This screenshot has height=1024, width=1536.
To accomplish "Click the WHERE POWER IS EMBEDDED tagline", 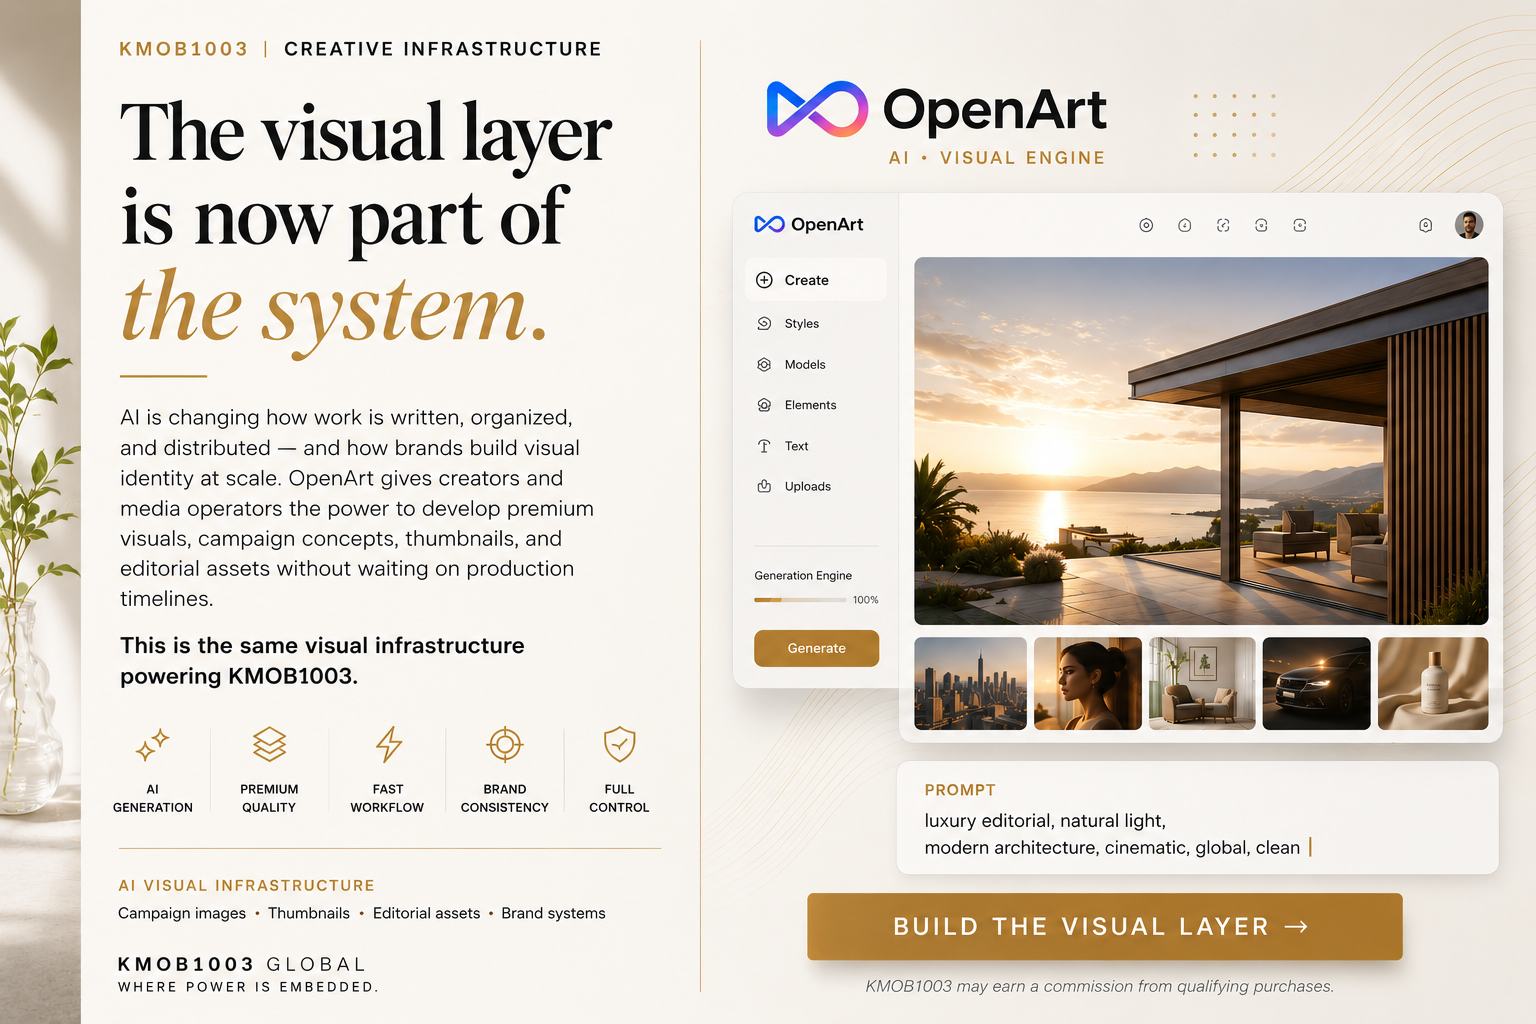I will click(248, 987).
